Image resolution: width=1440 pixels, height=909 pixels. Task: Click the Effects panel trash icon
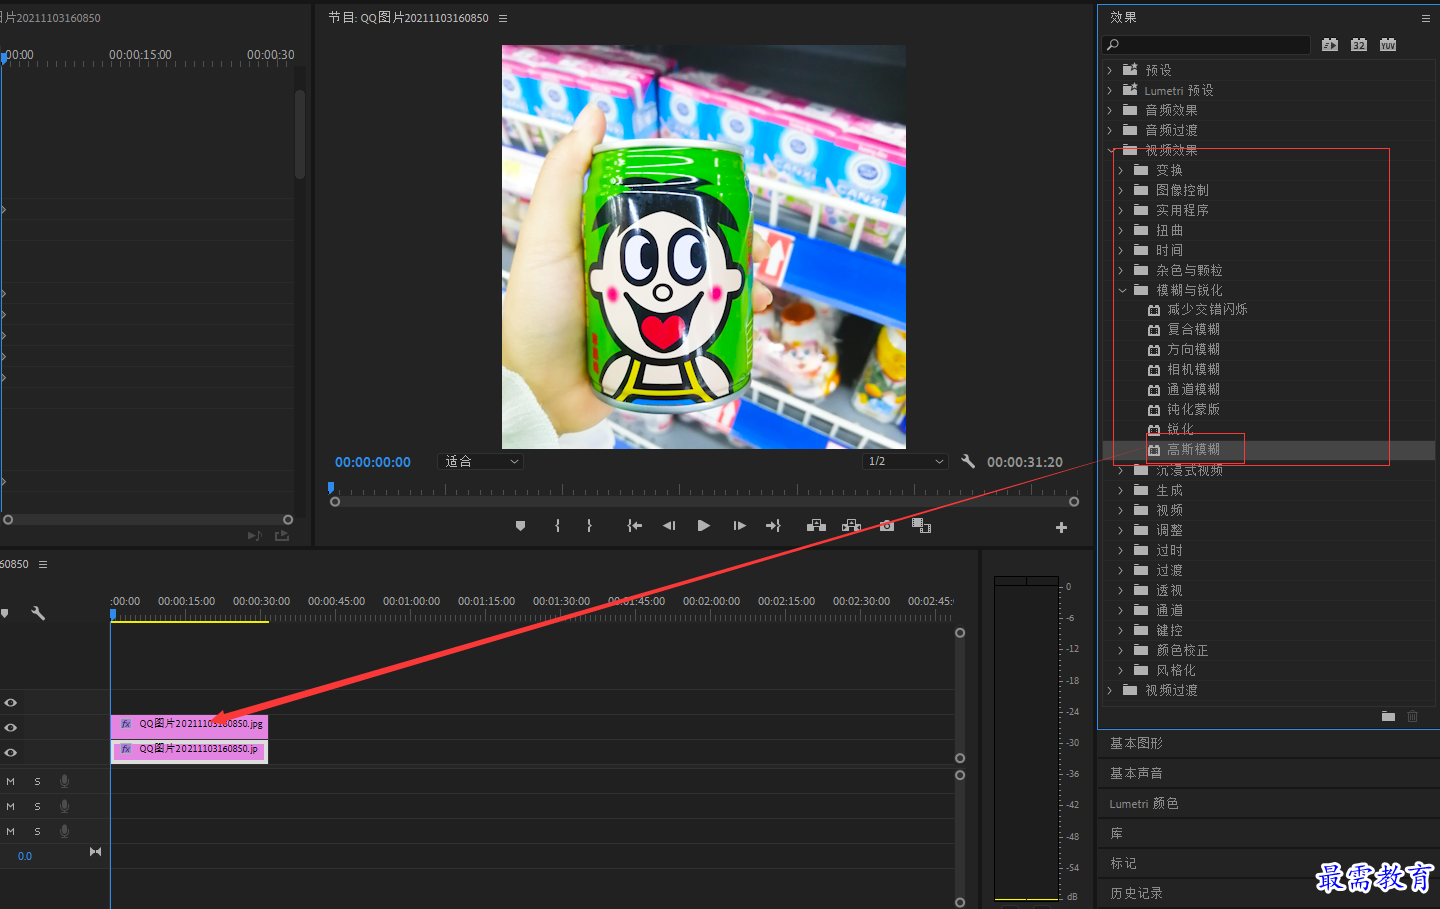(x=1412, y=716)
